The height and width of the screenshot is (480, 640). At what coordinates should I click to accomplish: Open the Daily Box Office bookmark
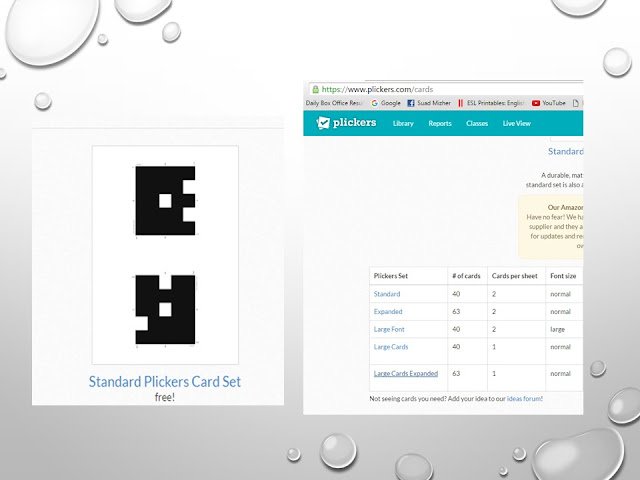pos(333,103)
